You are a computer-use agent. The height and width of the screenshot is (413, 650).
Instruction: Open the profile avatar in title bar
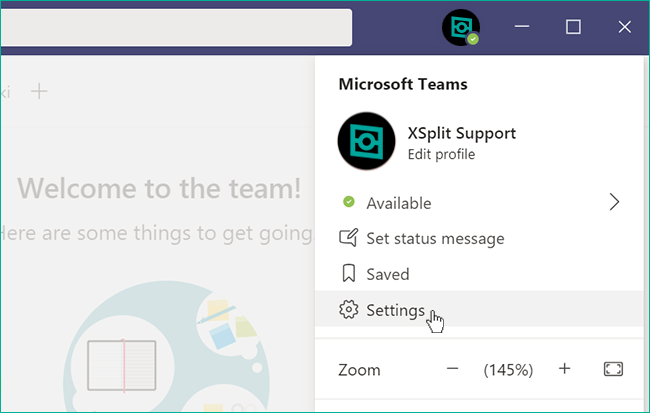click(461, 27)
